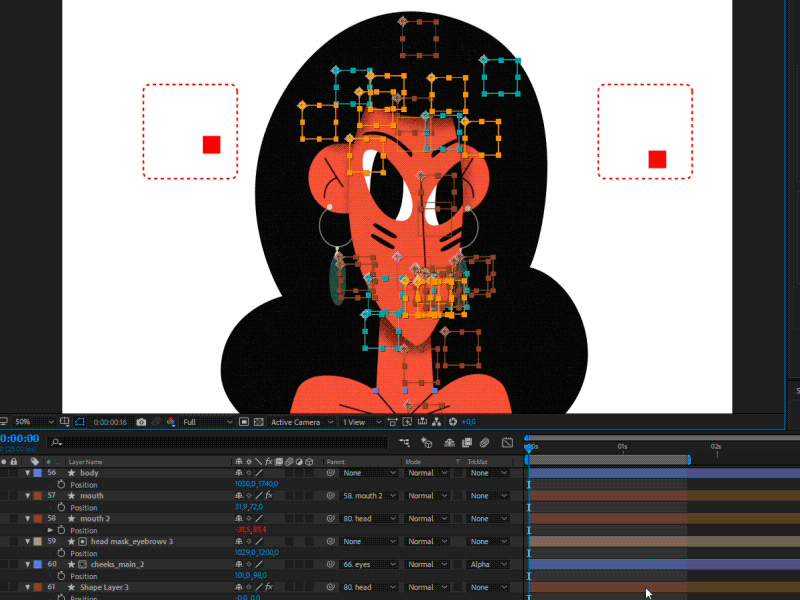Open the graph editor icon
This screenshot has height=600, width=800.
(x=507, y=442)
